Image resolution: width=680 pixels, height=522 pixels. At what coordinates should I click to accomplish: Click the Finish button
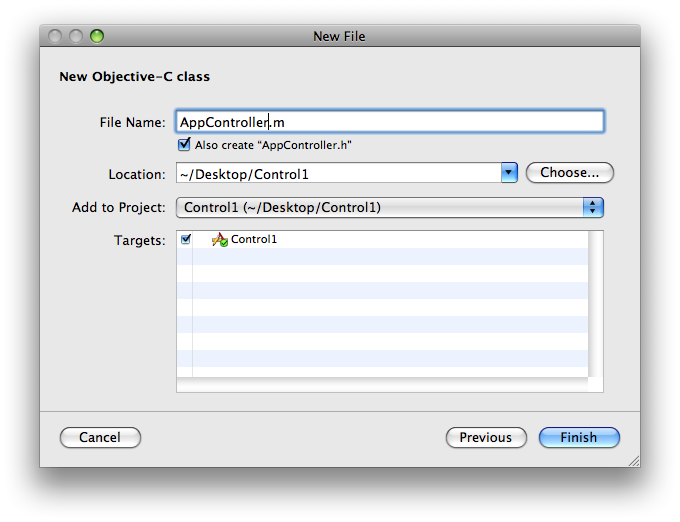point(579,437)
